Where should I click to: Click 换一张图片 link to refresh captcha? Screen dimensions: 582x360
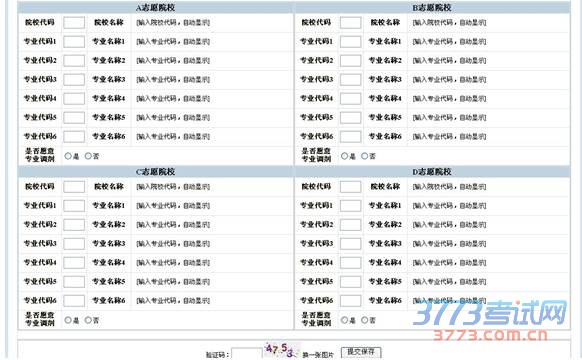[x=318, y=355]
